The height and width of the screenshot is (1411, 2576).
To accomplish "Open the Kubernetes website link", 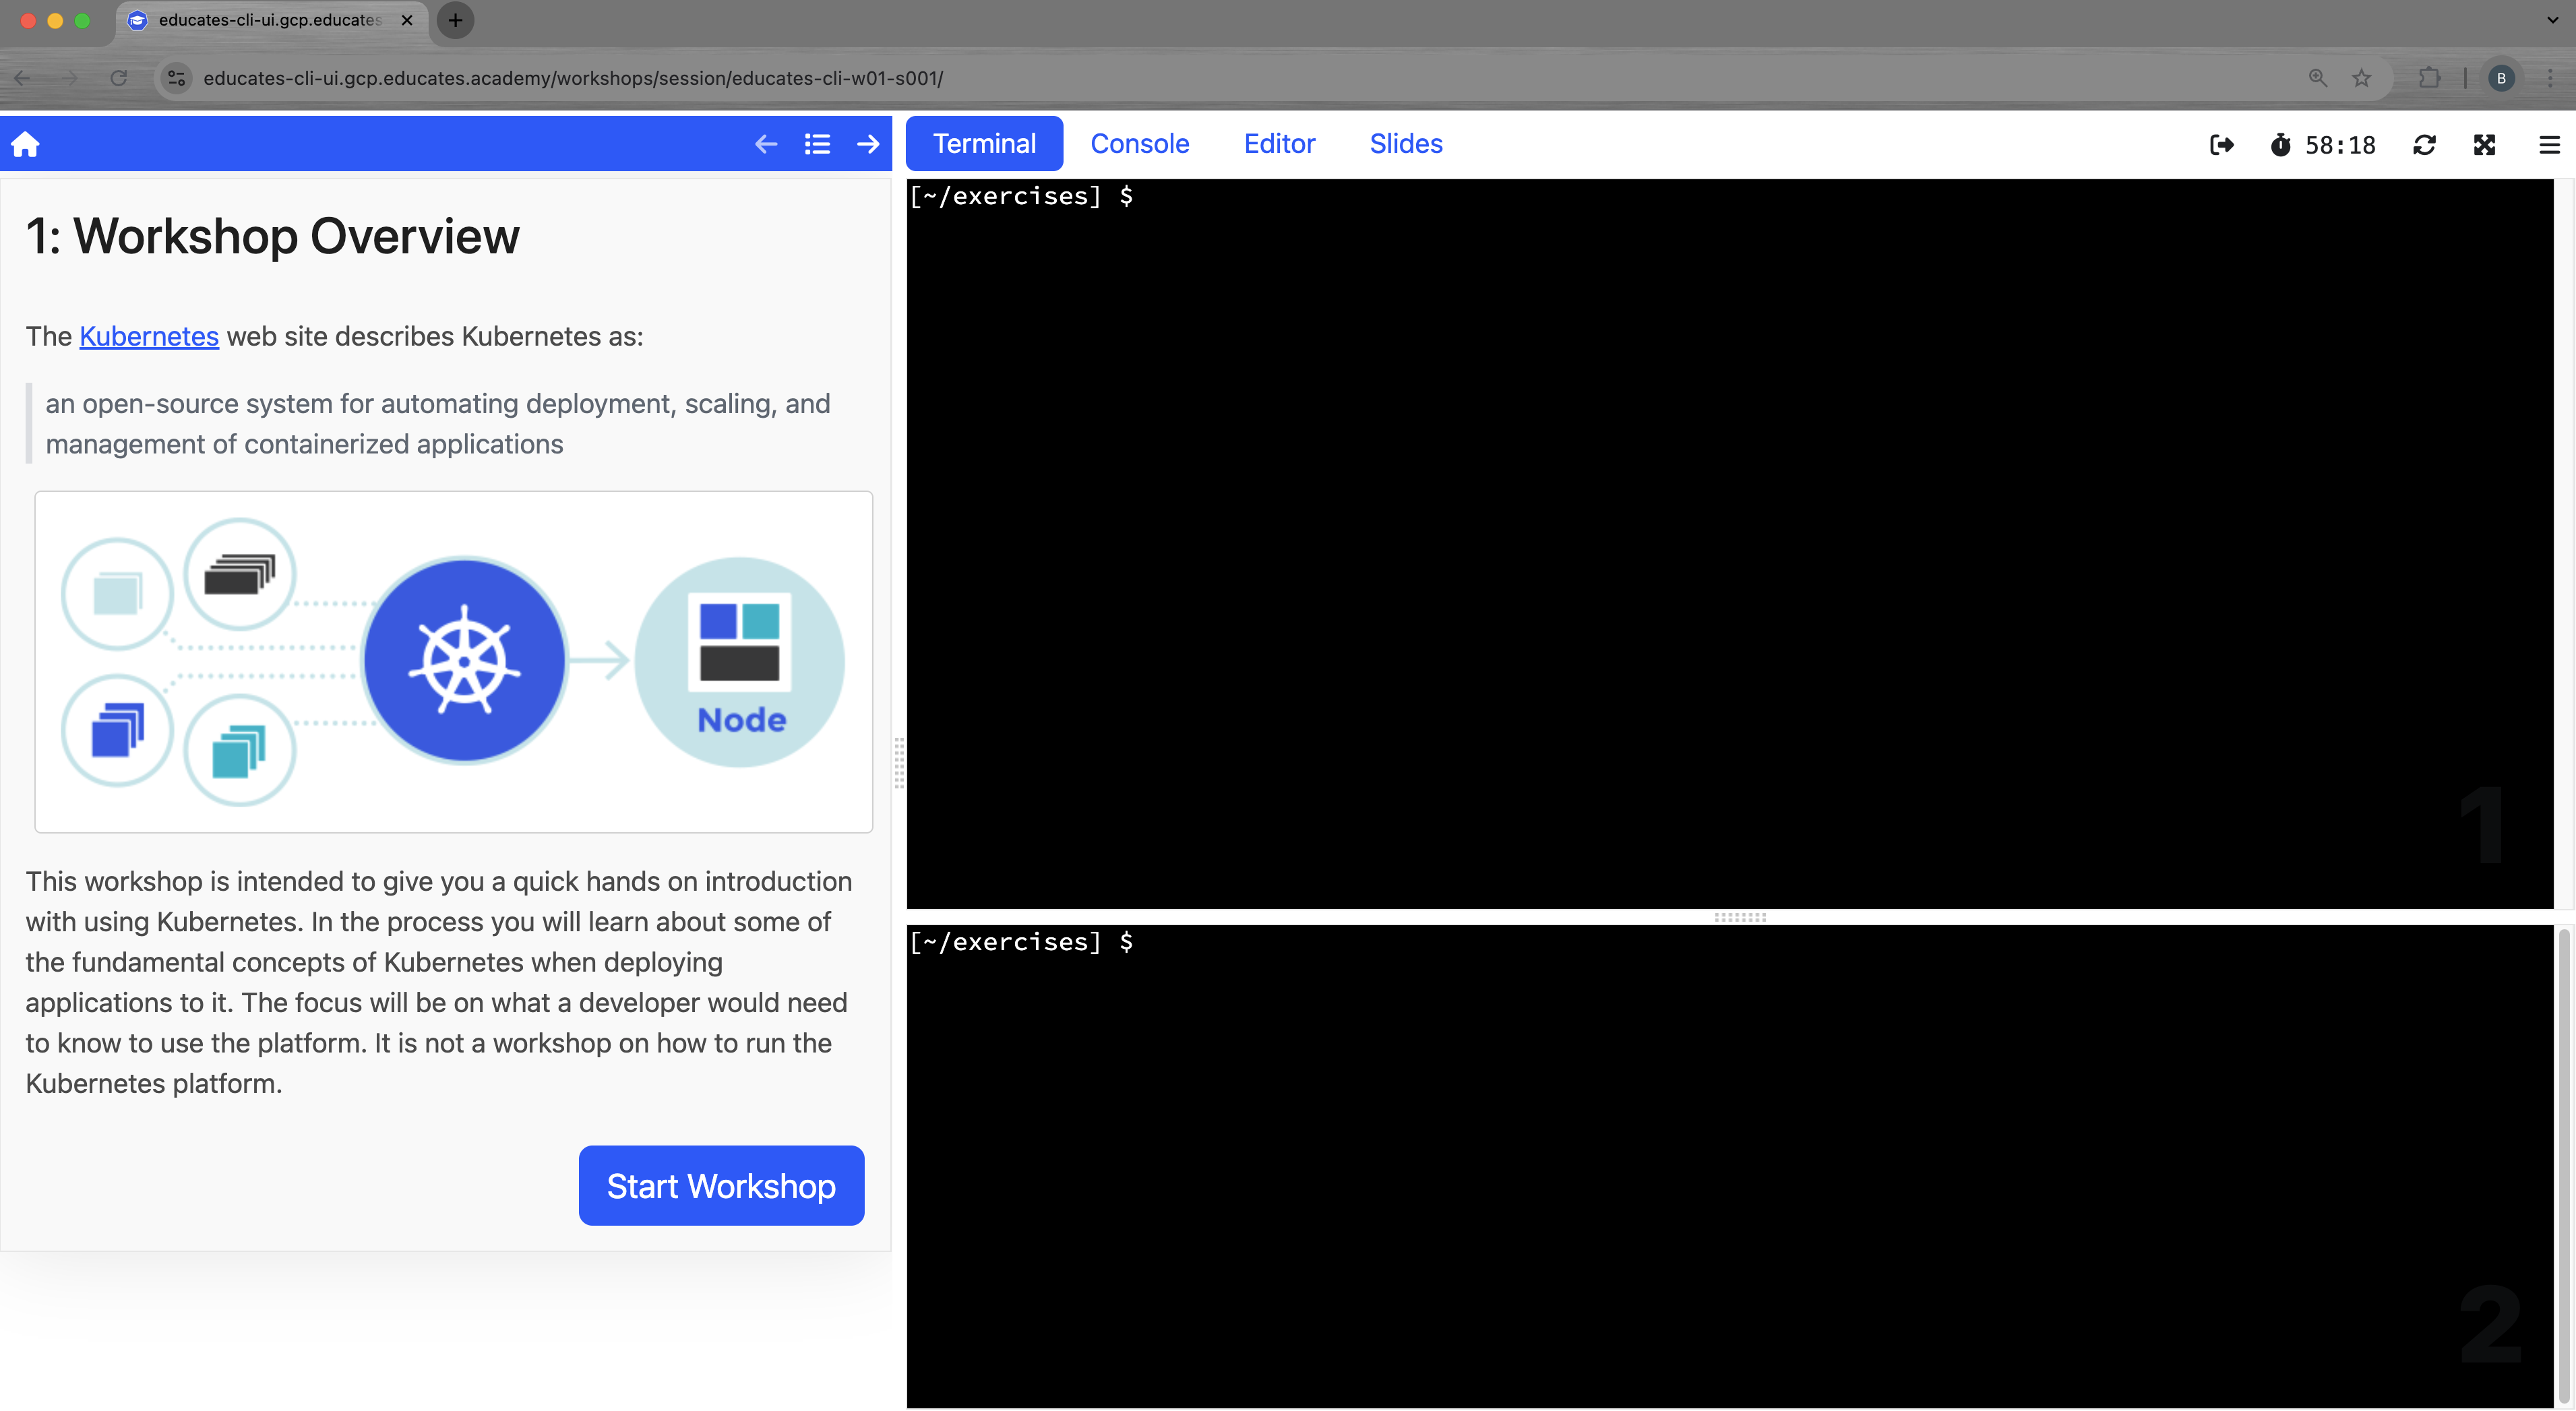I will (149, 337).
